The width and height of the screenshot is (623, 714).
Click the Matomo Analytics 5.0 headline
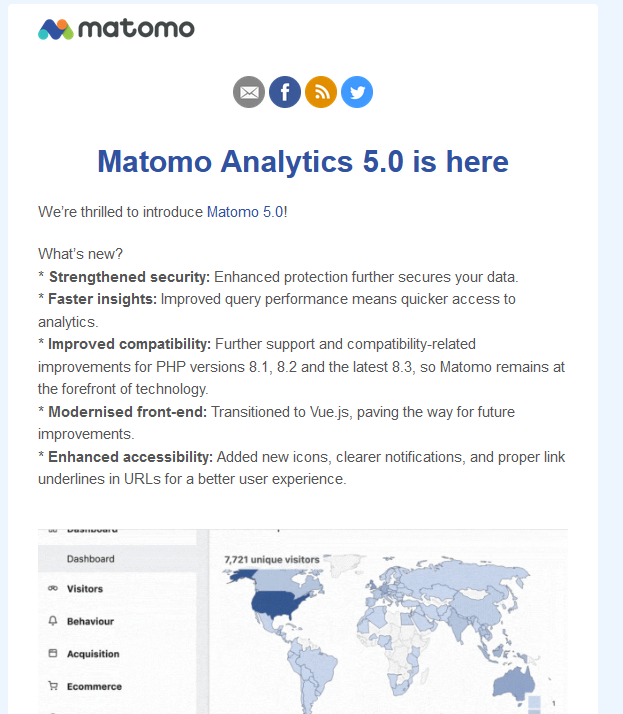[x=303, y=161]
